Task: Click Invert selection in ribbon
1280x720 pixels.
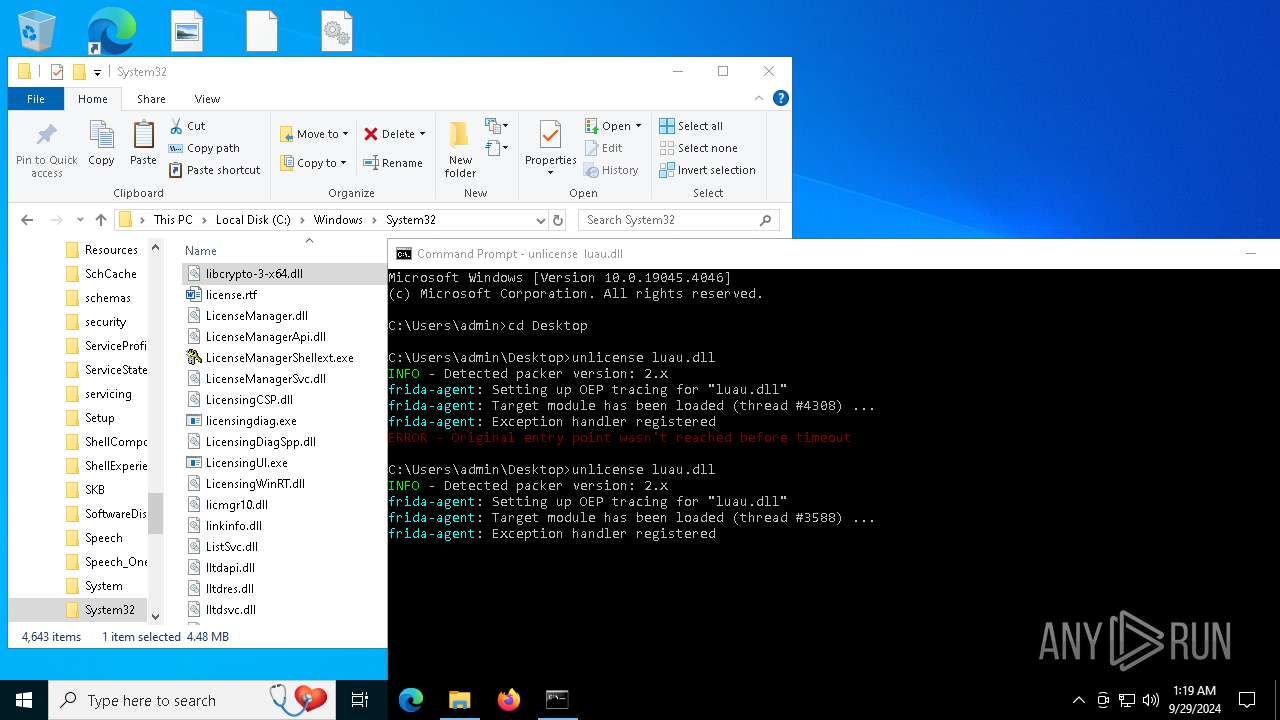Action: 707,170
